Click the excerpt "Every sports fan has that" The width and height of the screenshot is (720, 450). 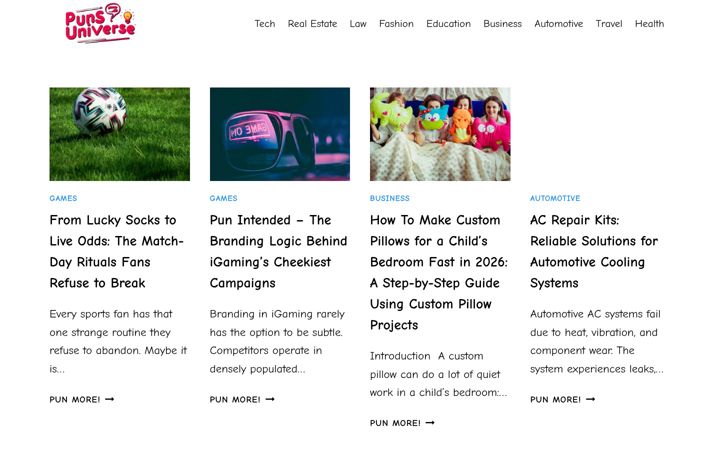click(111, 314)
